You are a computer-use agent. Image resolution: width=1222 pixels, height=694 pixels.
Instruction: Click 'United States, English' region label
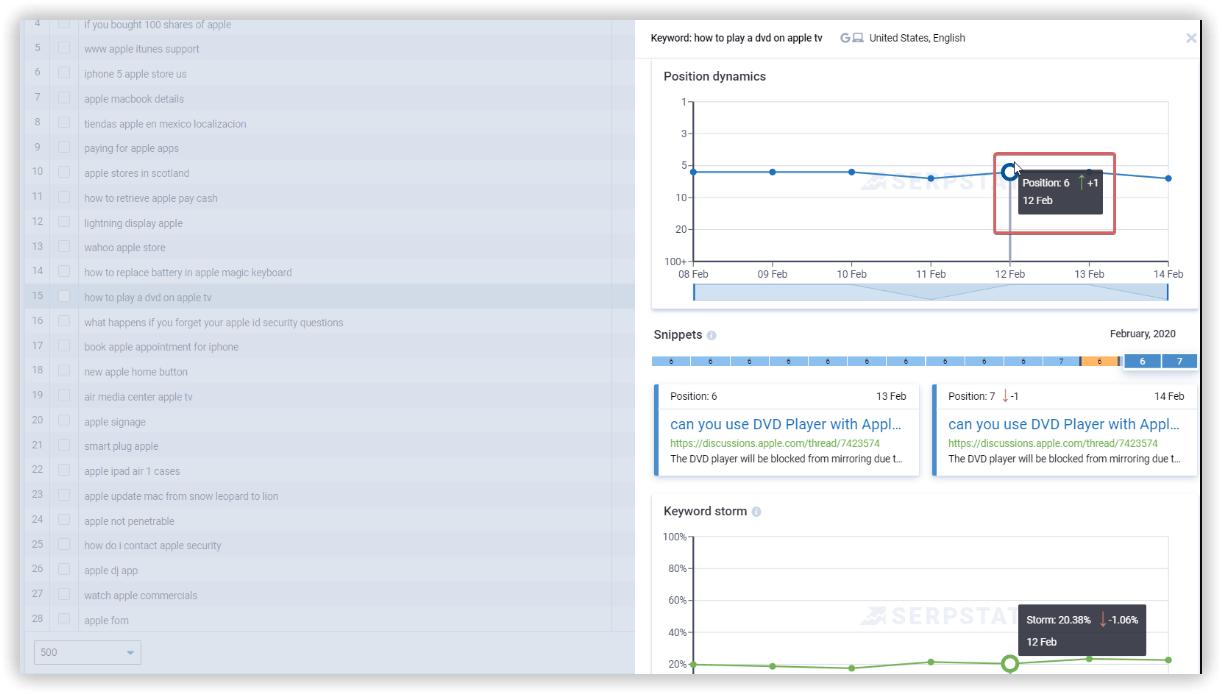(917, 38)
